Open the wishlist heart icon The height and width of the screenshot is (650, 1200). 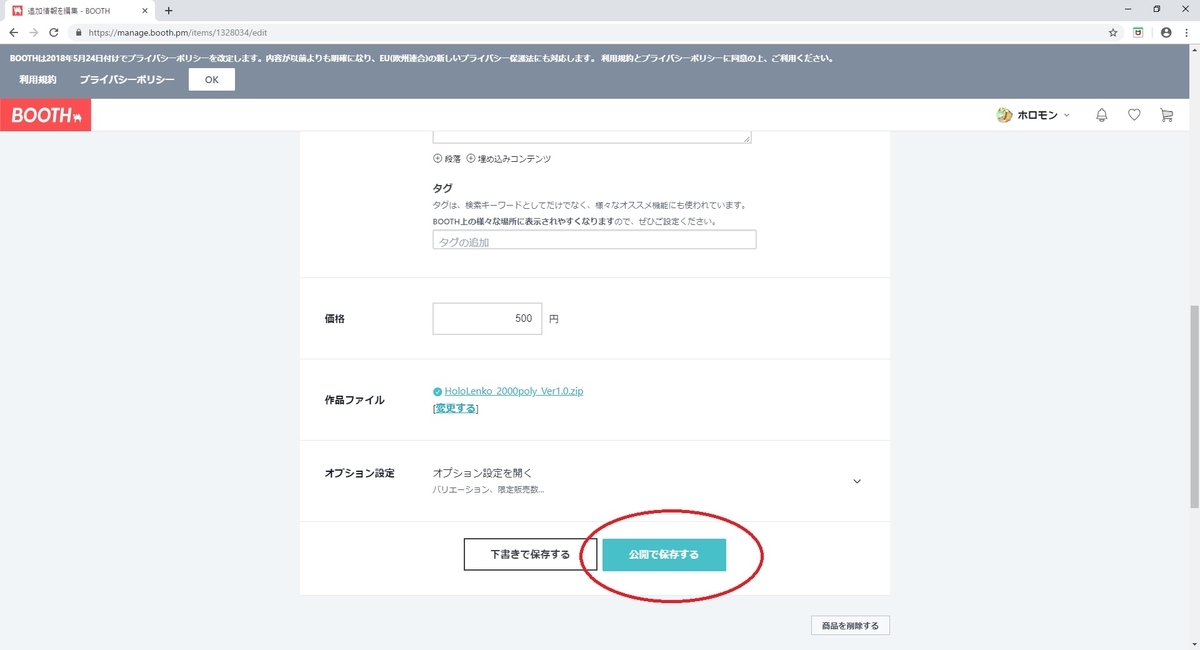point(1134,114)
